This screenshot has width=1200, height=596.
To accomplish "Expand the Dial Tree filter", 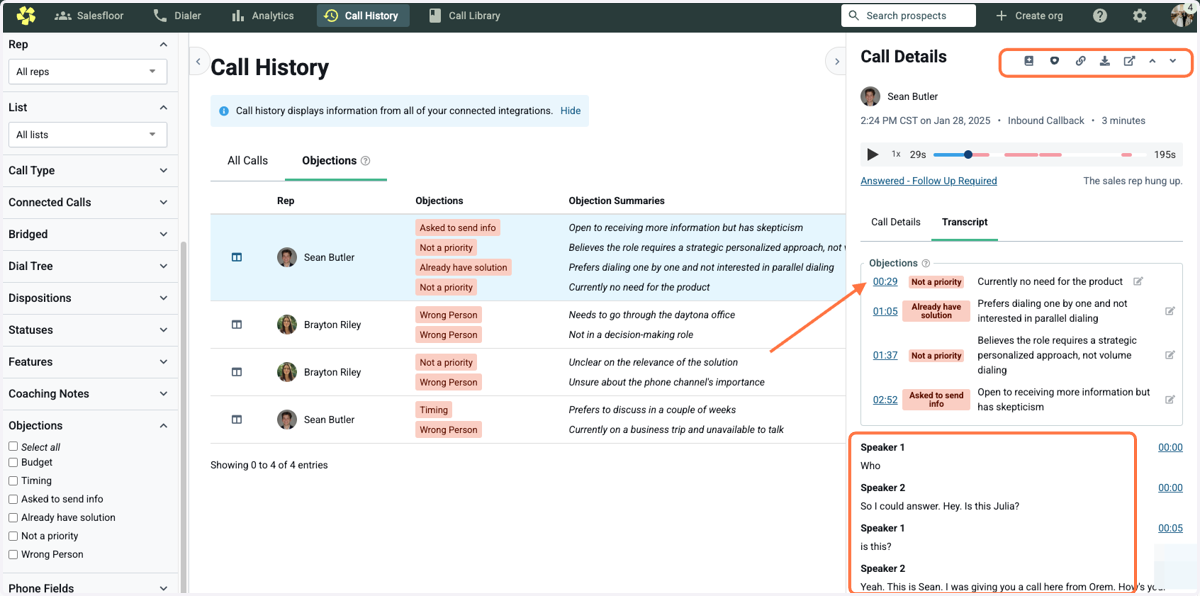I will [x=88, y=266].
